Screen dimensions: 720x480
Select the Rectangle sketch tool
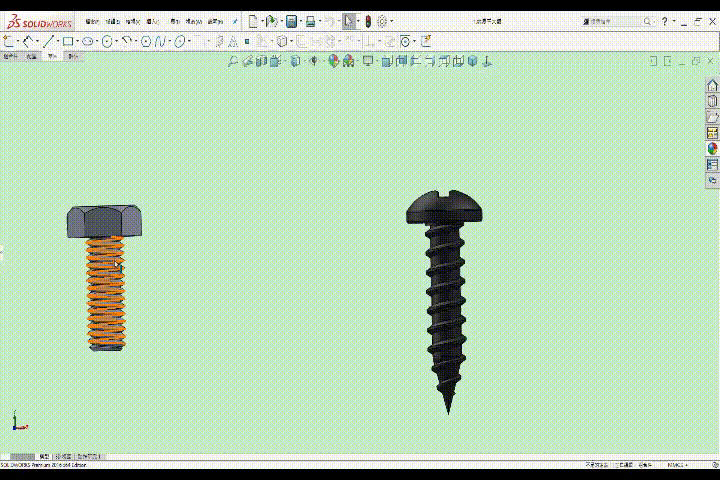point(67,41)
